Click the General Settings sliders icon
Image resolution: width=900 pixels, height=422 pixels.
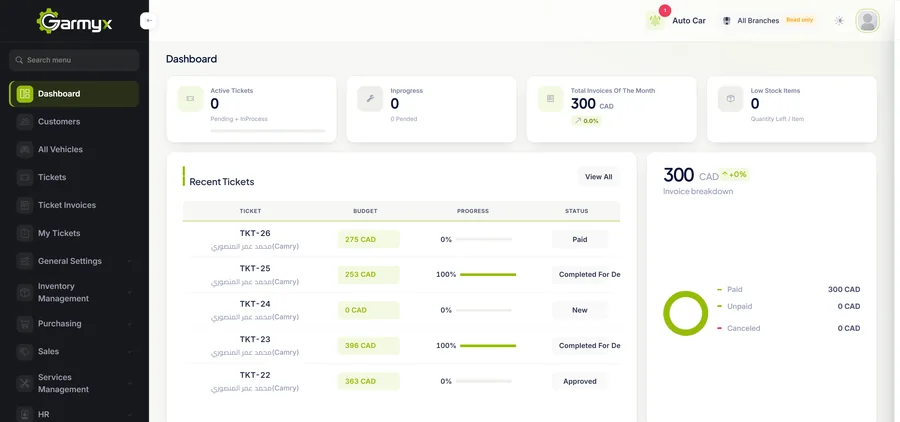pos(25,261)
